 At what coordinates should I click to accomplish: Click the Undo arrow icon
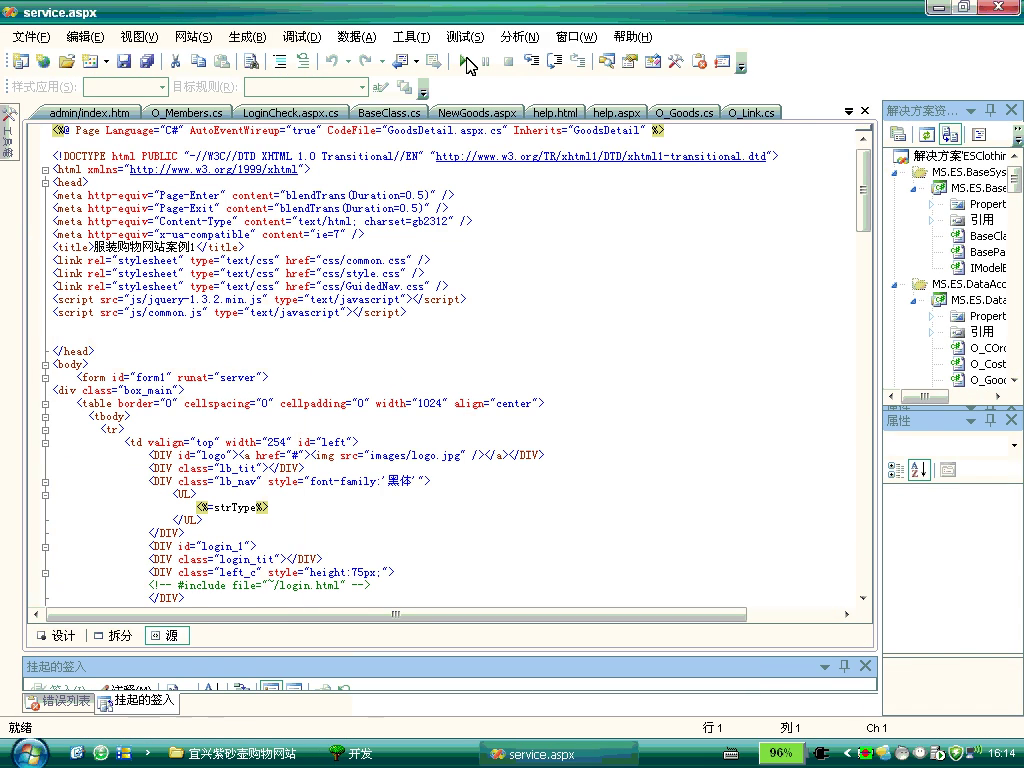click(332, 61)
